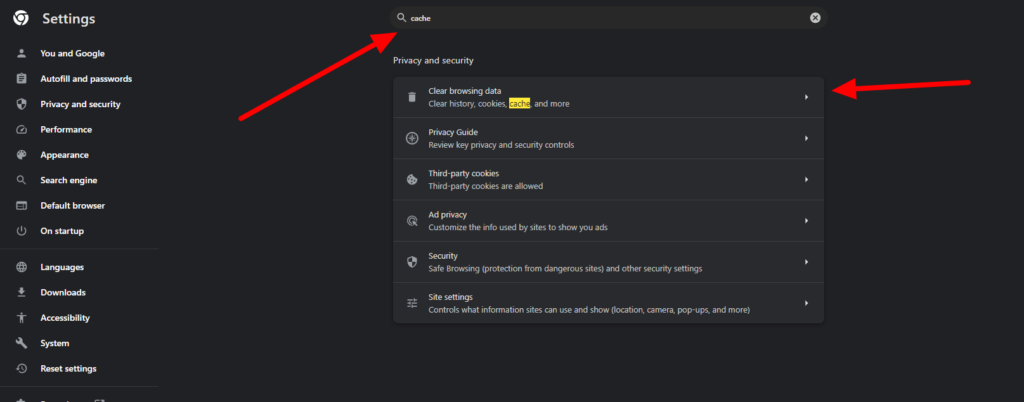Click the Languages globe icon
This screenshot has width=1024, height=402.
pyautogui.click(x=22, y=267)
